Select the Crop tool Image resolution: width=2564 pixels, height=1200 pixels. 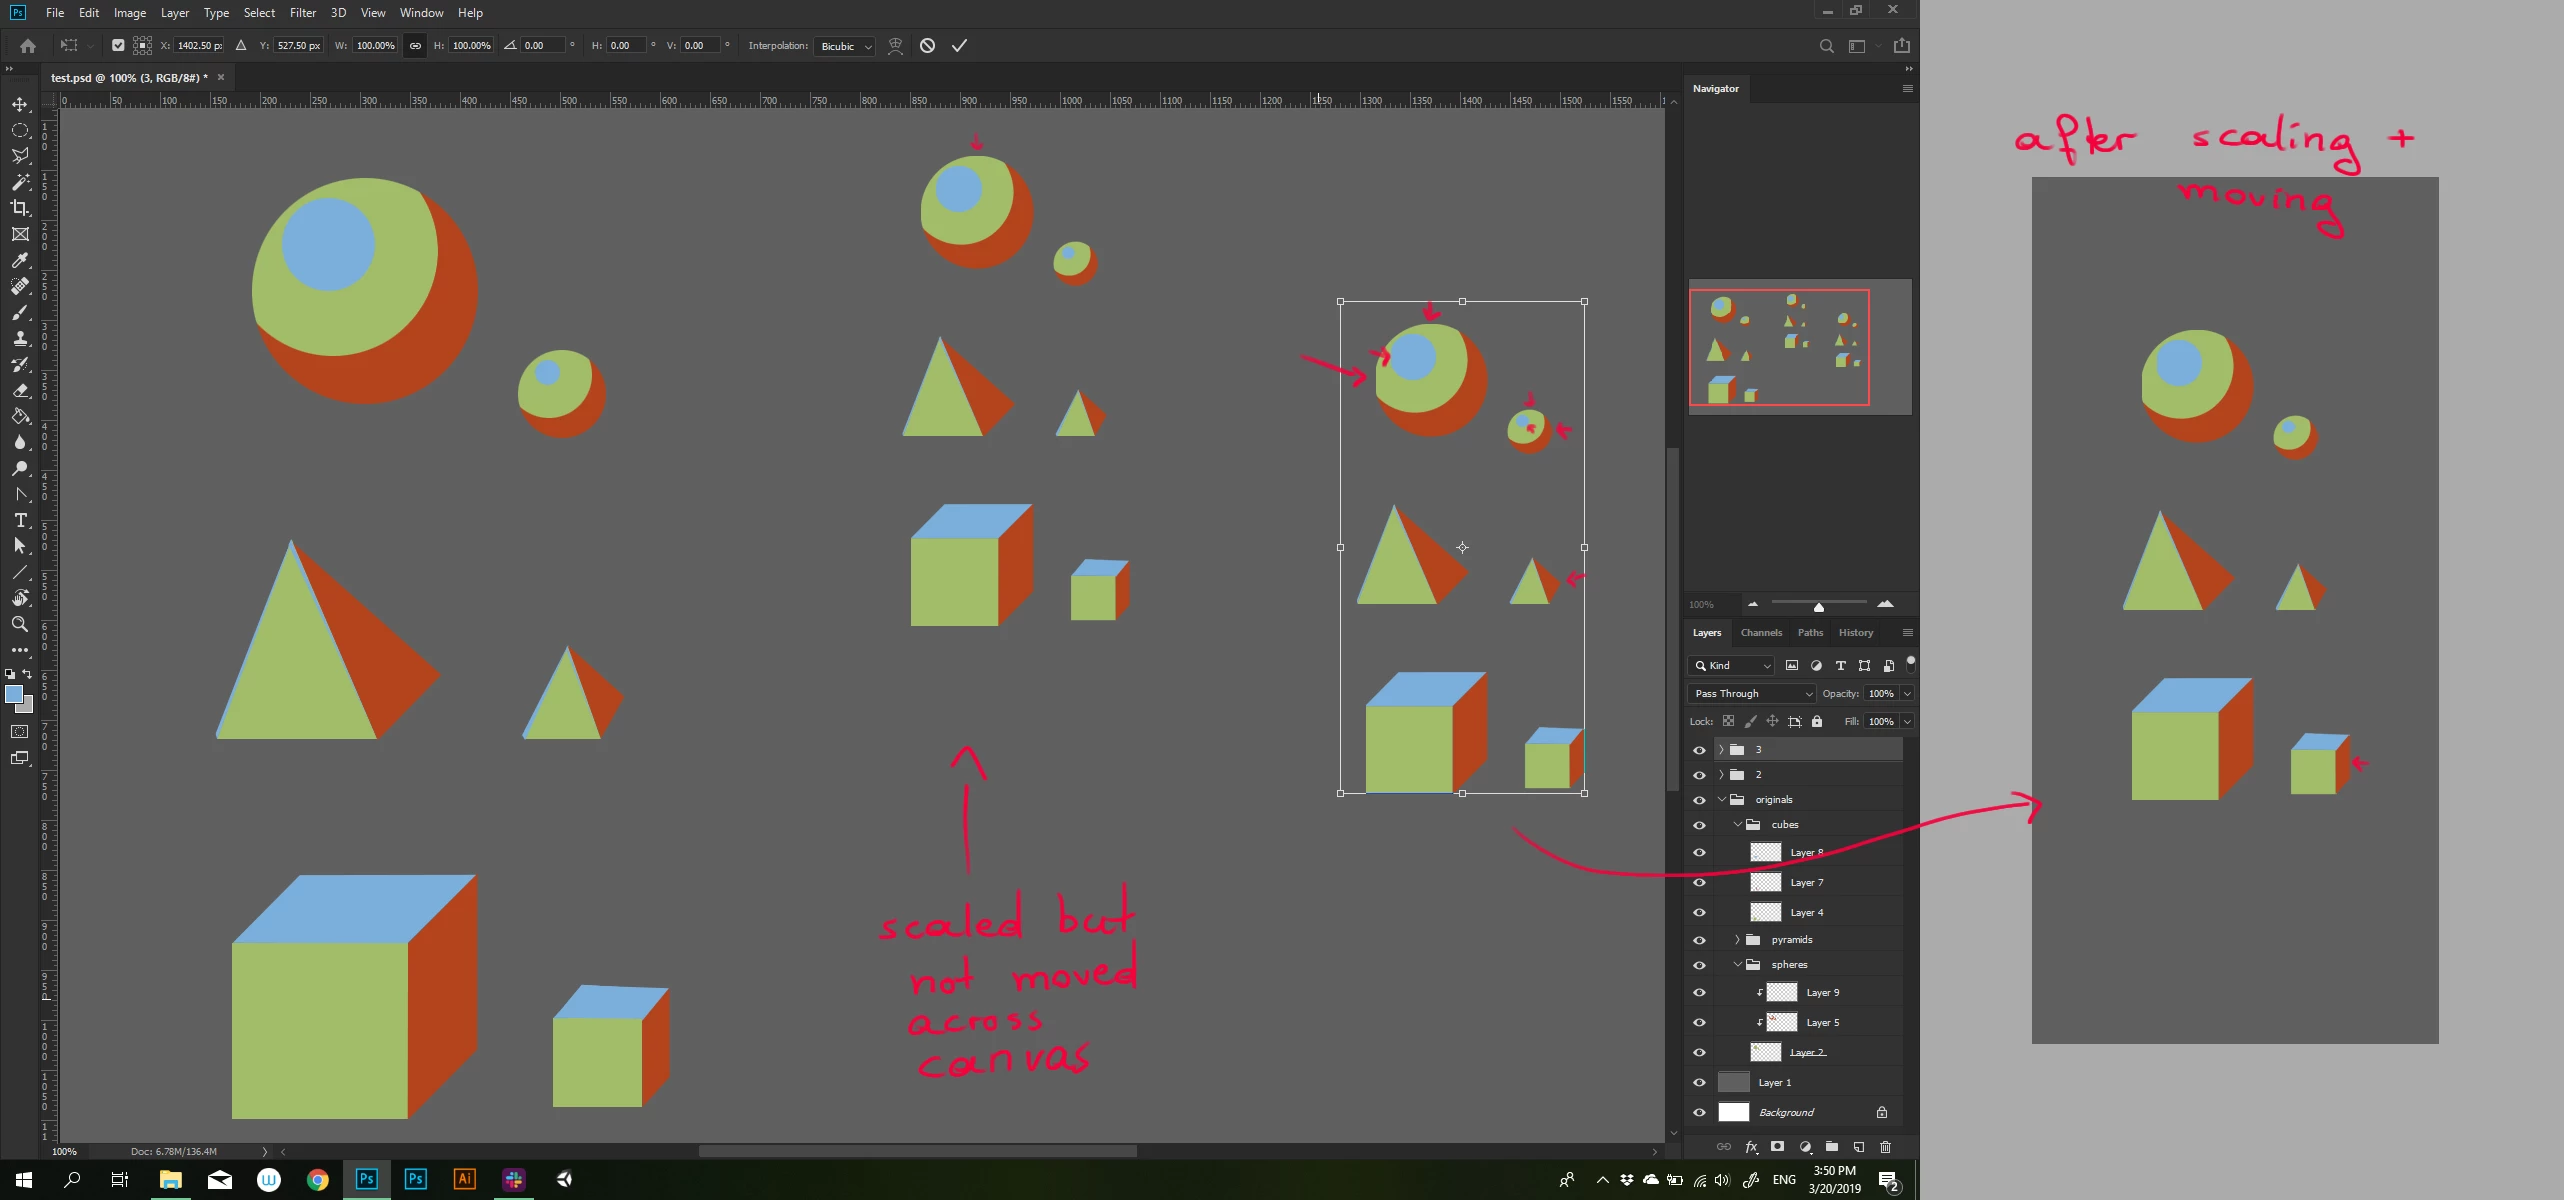pos(20,208)
